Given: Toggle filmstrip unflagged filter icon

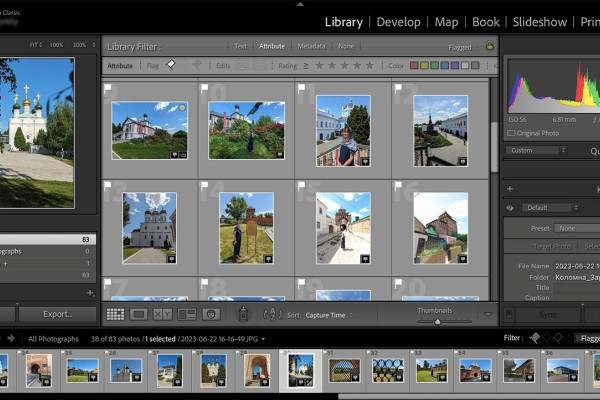Looking at the screenshot, I should click(547, 338).
